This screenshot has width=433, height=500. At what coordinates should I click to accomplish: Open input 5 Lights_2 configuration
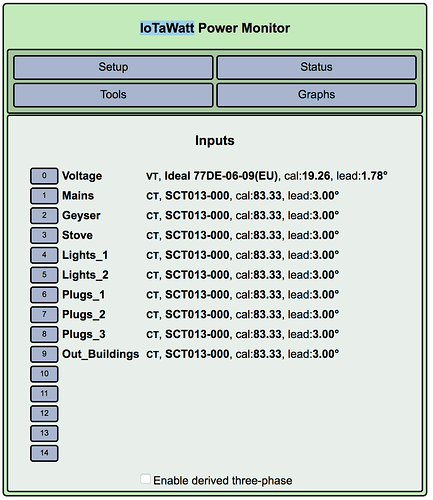44,275
